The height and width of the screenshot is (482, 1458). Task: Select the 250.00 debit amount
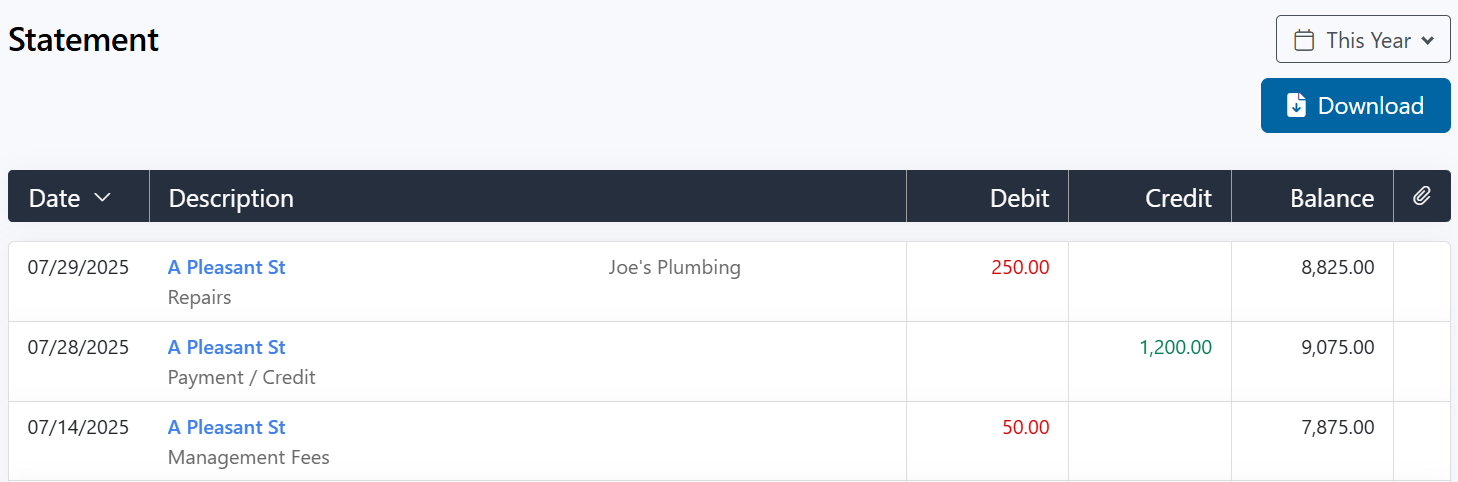tap(1020, 267)
